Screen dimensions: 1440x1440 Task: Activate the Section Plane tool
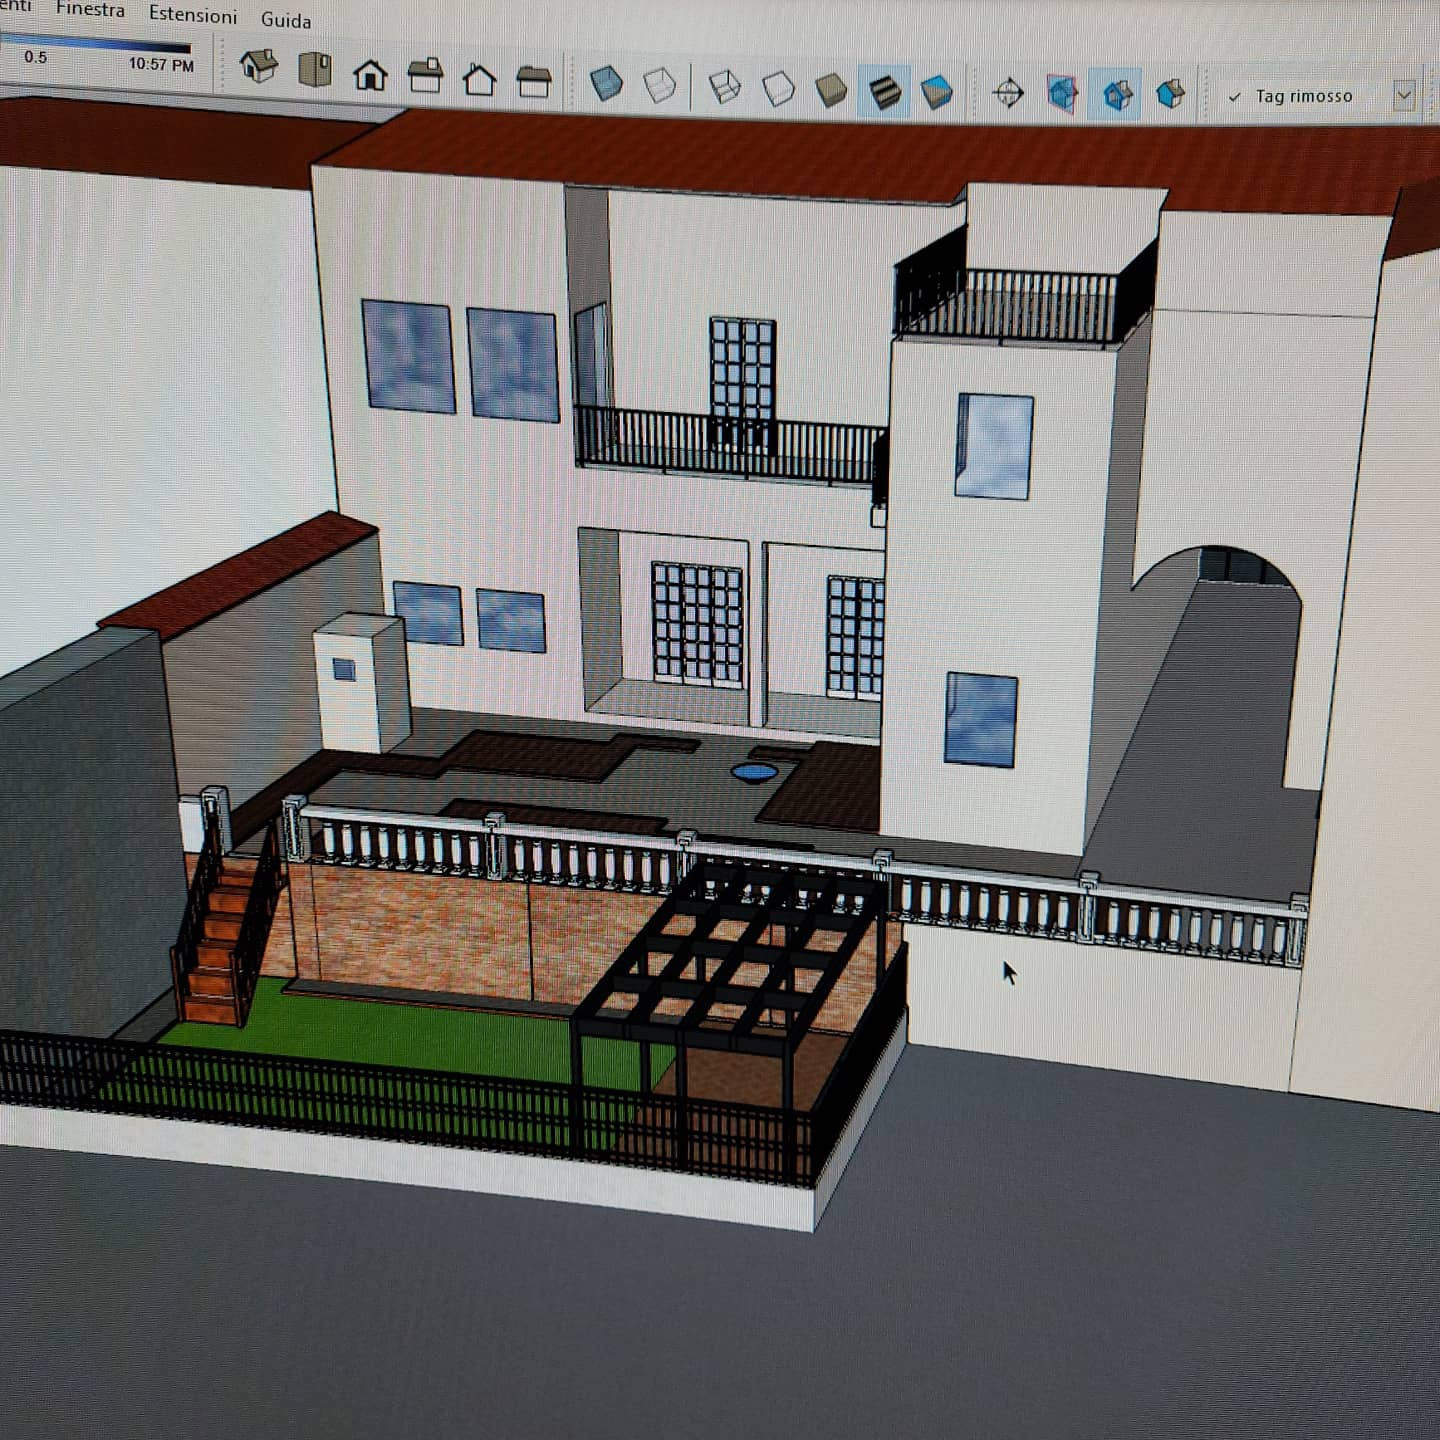(x=1008, y=94)
